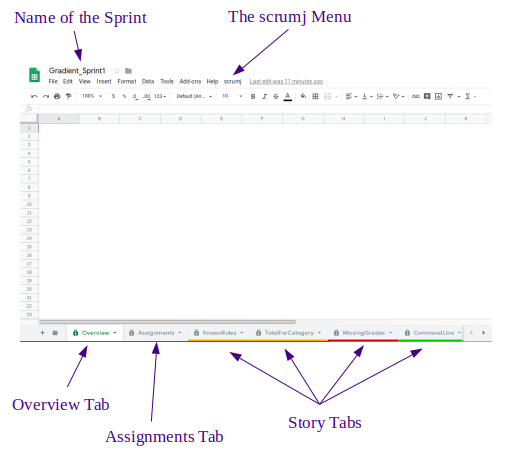The width and height of the screenshot is (518, 451).
Task: Undo the last action
Action: [x=34, y=96]
